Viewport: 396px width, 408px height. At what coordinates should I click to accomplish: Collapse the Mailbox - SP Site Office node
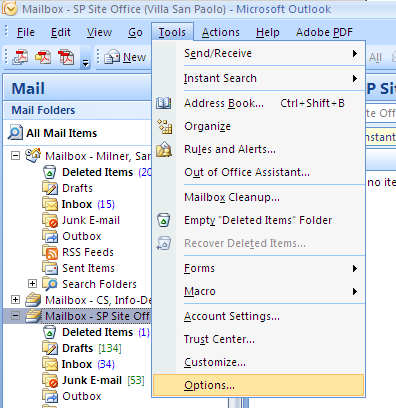pyautogui.click(x=15, y=316)
